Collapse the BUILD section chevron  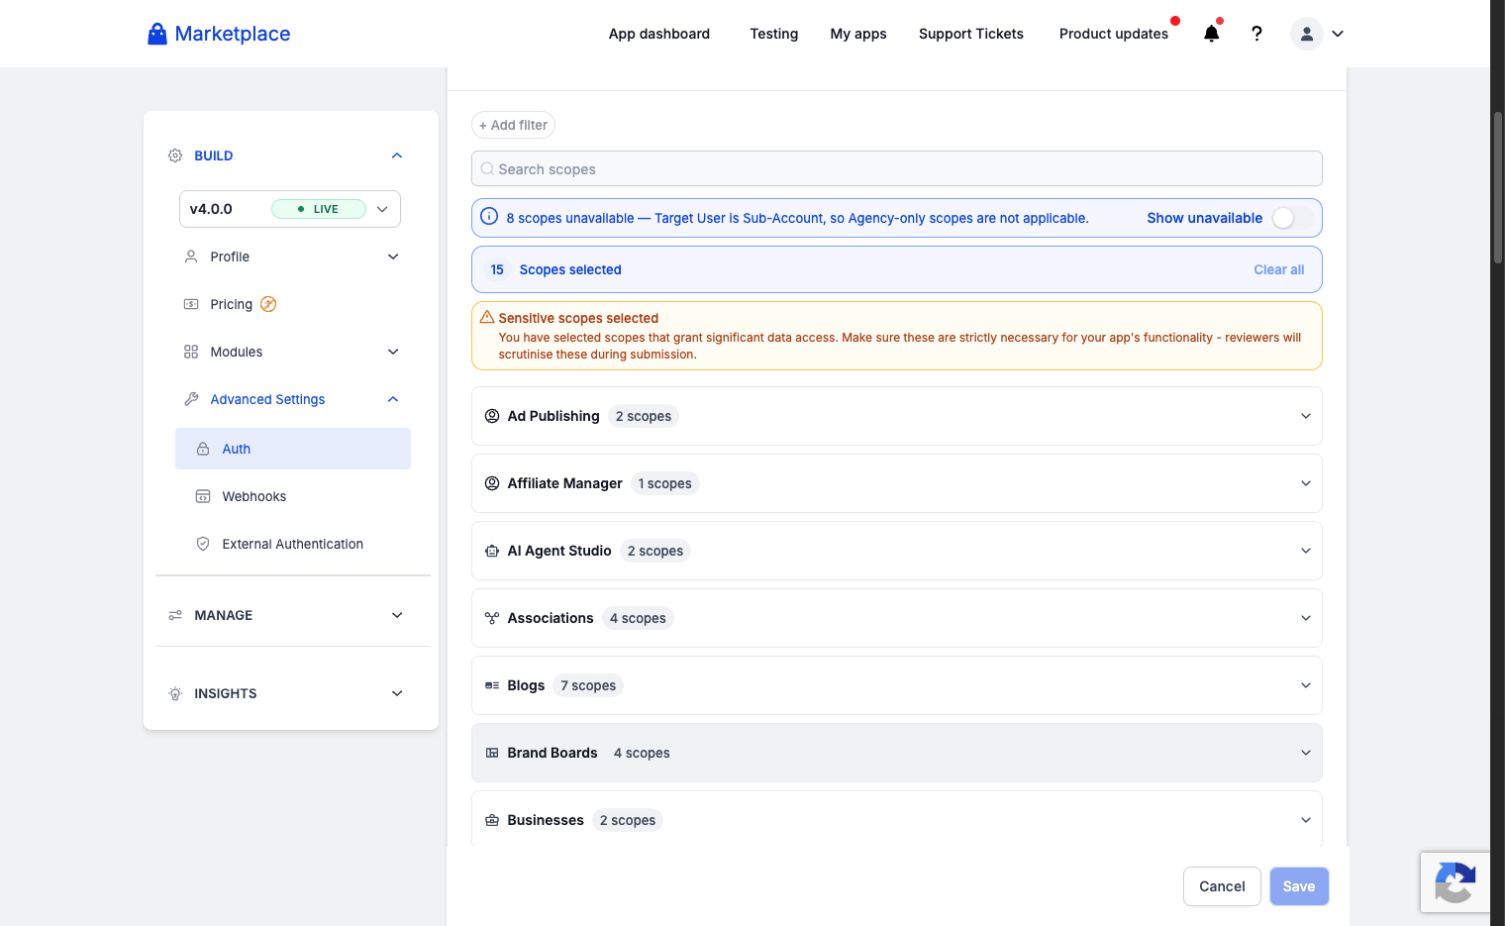click(397, 156)
